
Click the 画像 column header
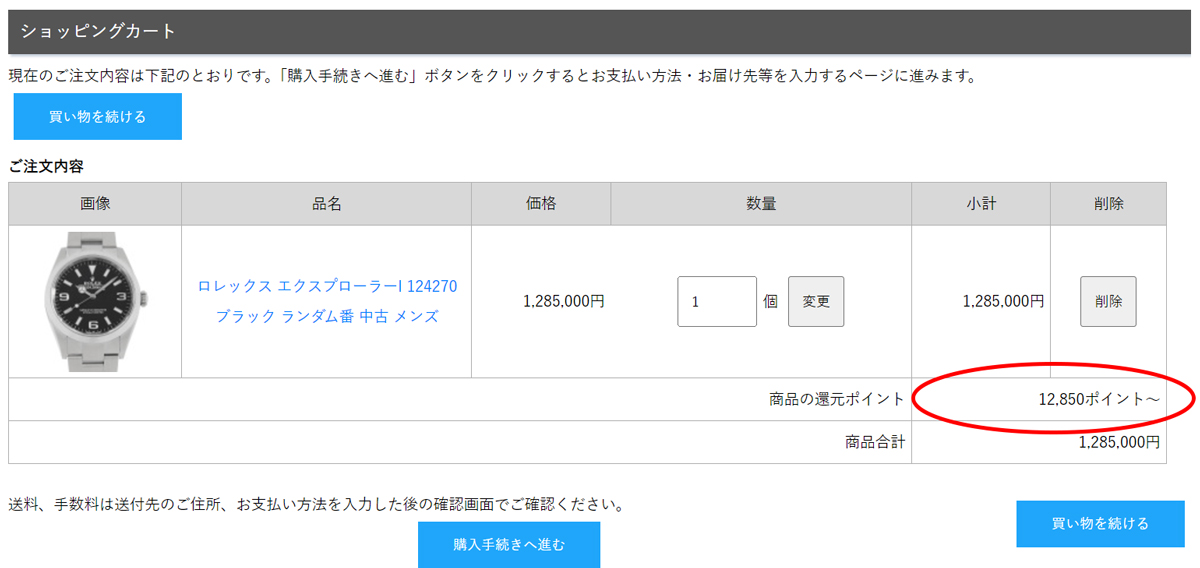click(95, 204)
